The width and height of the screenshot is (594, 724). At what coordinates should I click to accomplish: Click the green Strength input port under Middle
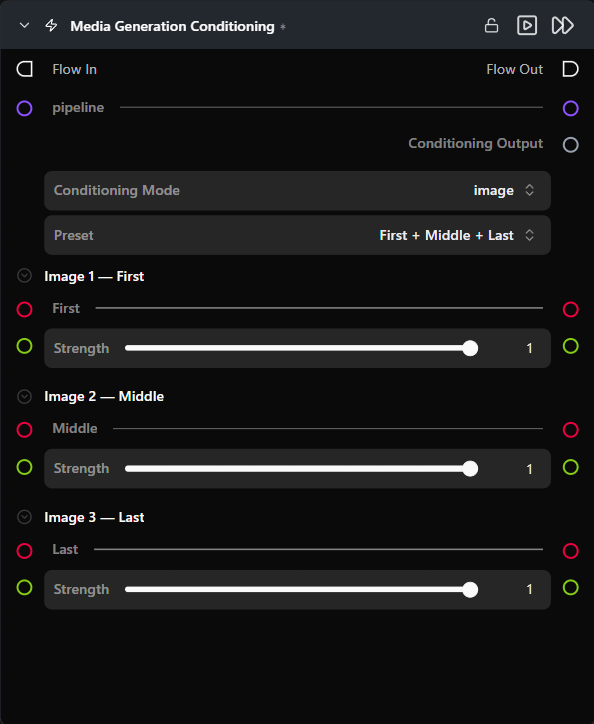24,467
